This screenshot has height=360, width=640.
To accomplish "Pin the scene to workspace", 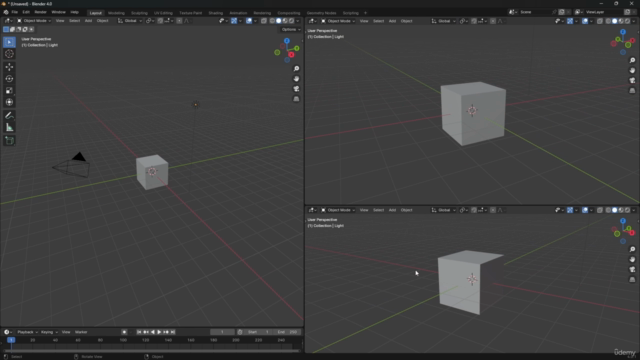I will pos(554,12).
